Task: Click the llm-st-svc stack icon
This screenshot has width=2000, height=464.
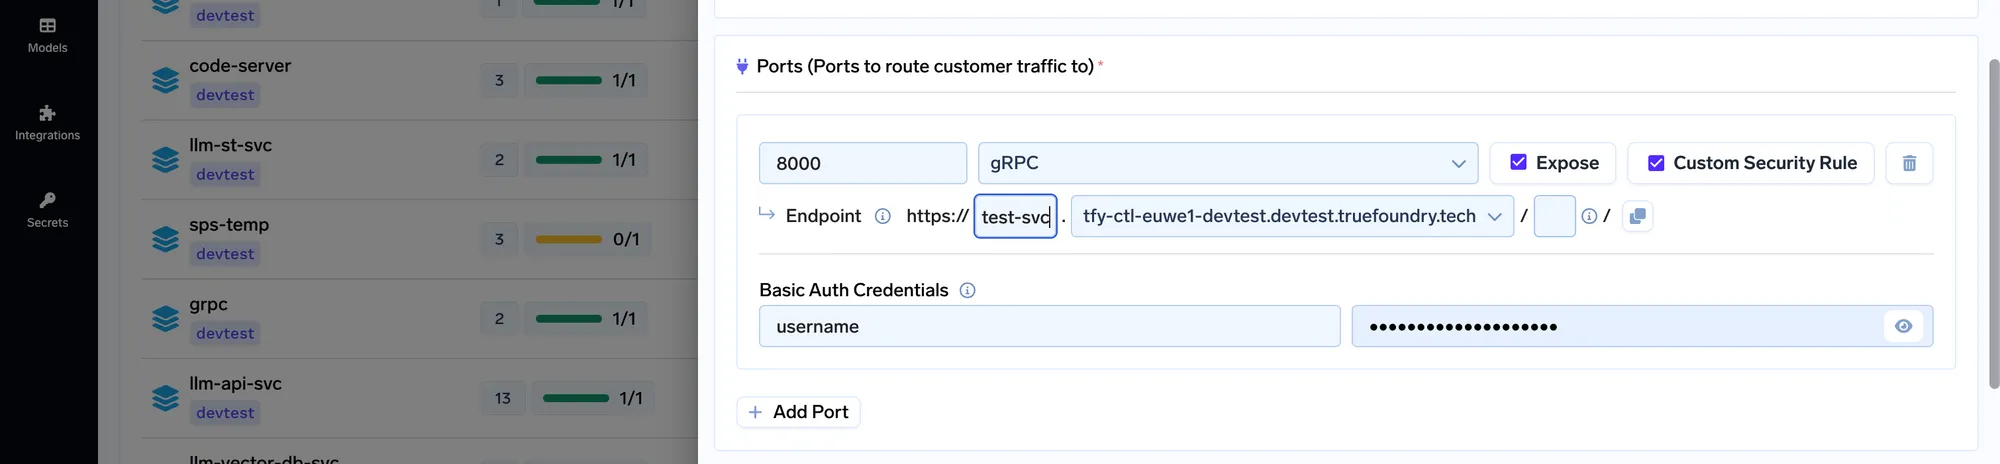Action: (x=165, y=160)
